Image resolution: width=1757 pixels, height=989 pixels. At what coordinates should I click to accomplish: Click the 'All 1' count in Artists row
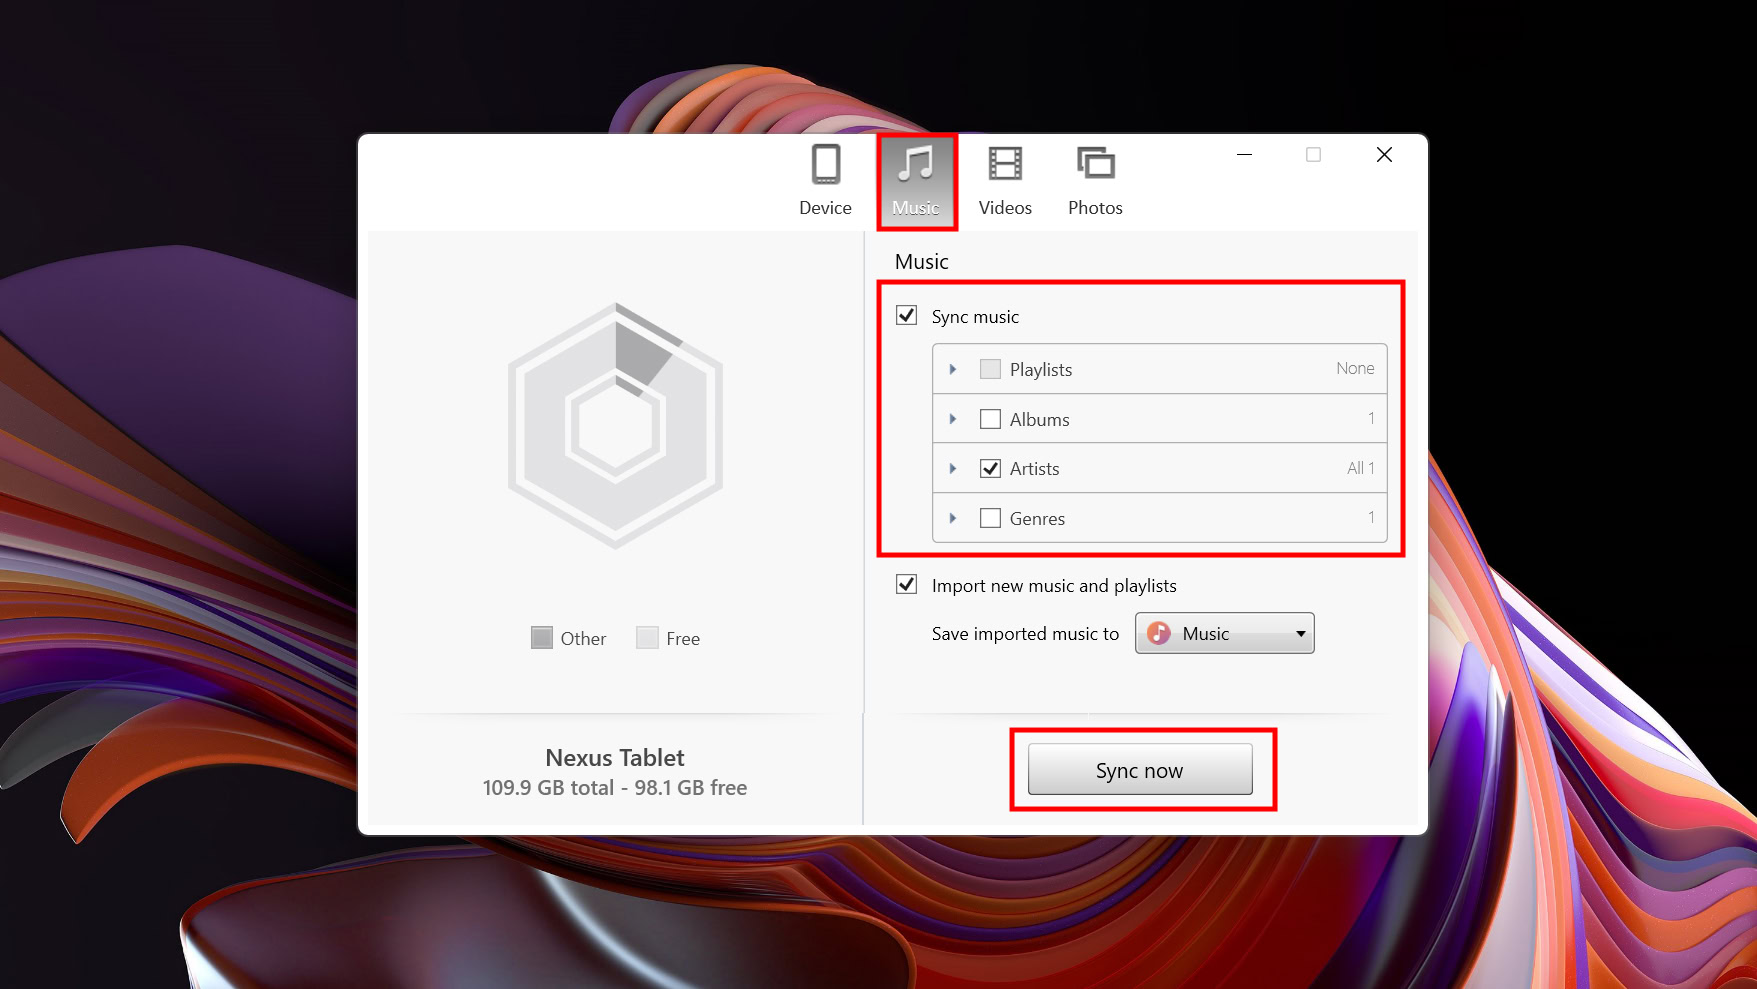[x=1361, y=468]
